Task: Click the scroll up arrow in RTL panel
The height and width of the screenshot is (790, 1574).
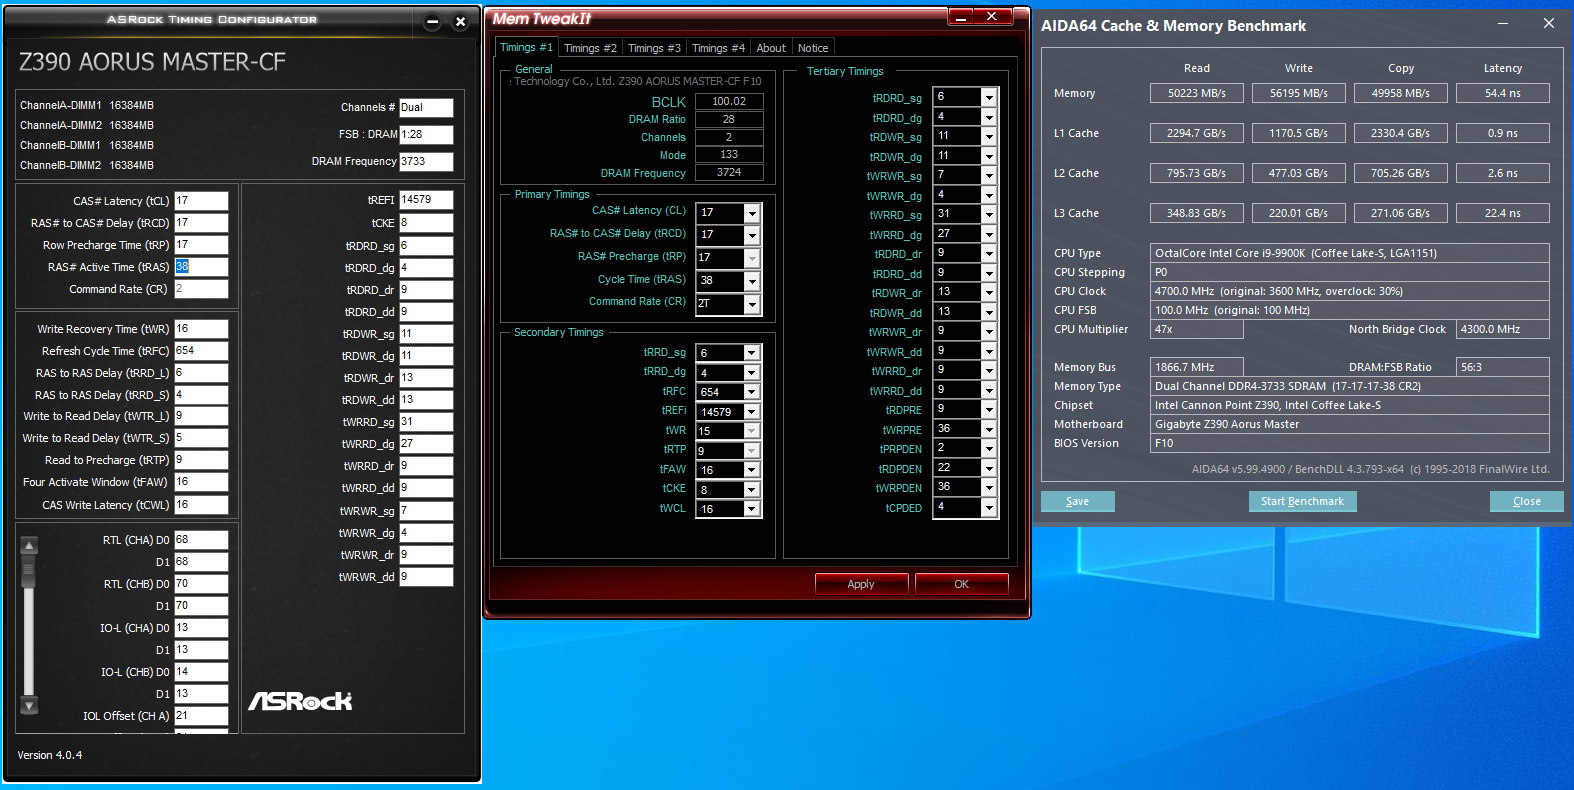Action: [29, 546]
